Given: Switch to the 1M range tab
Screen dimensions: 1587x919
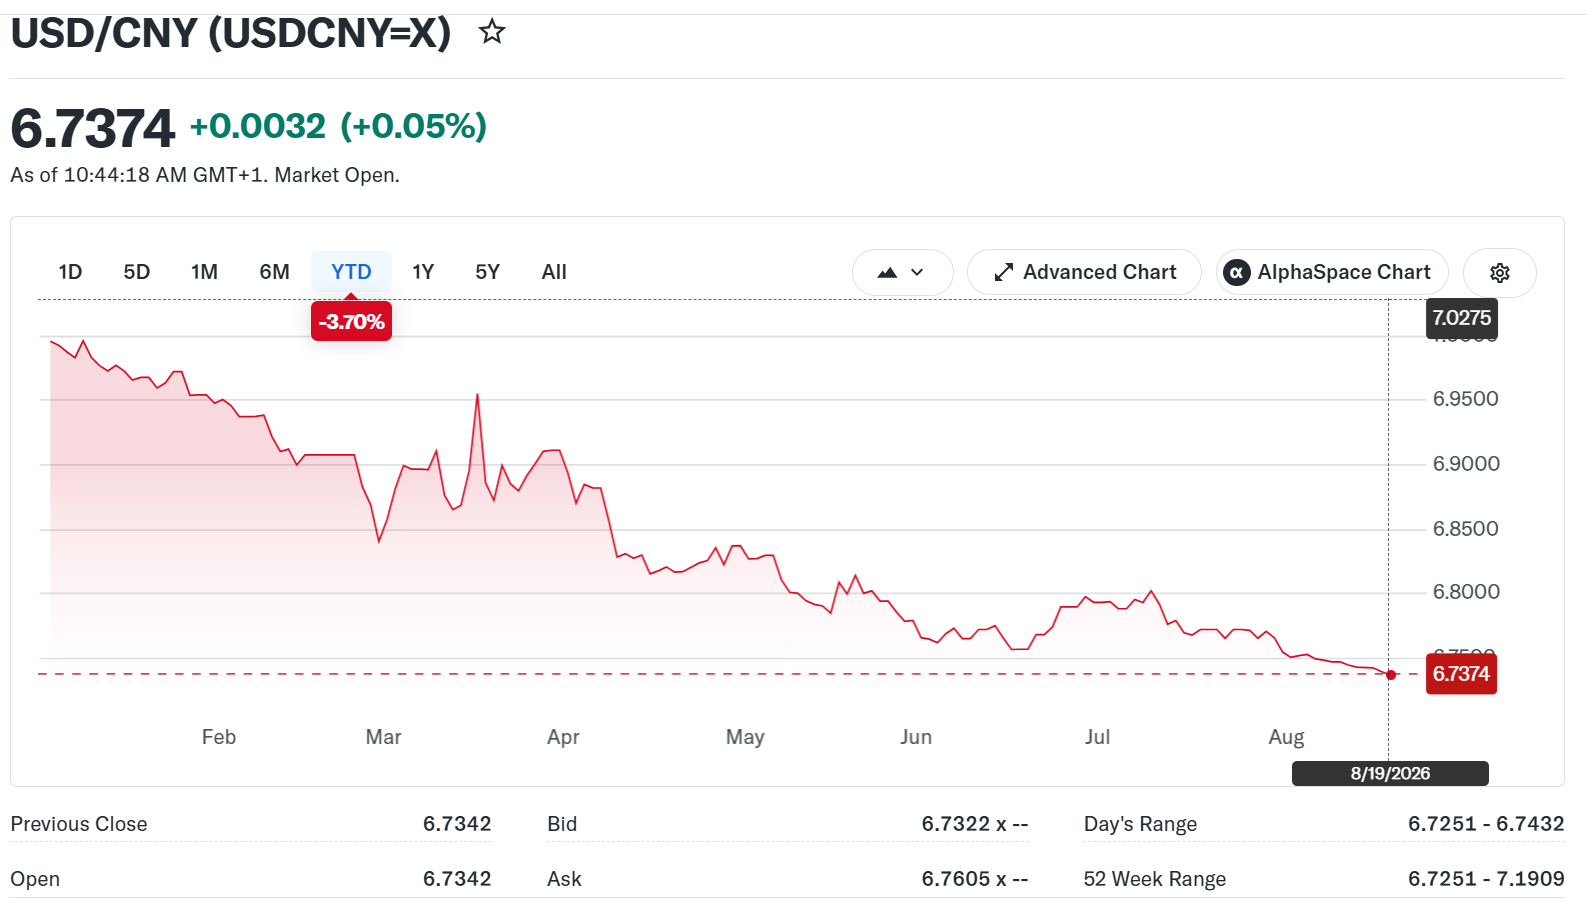Looking at the screenshot, I should point(205,272).
